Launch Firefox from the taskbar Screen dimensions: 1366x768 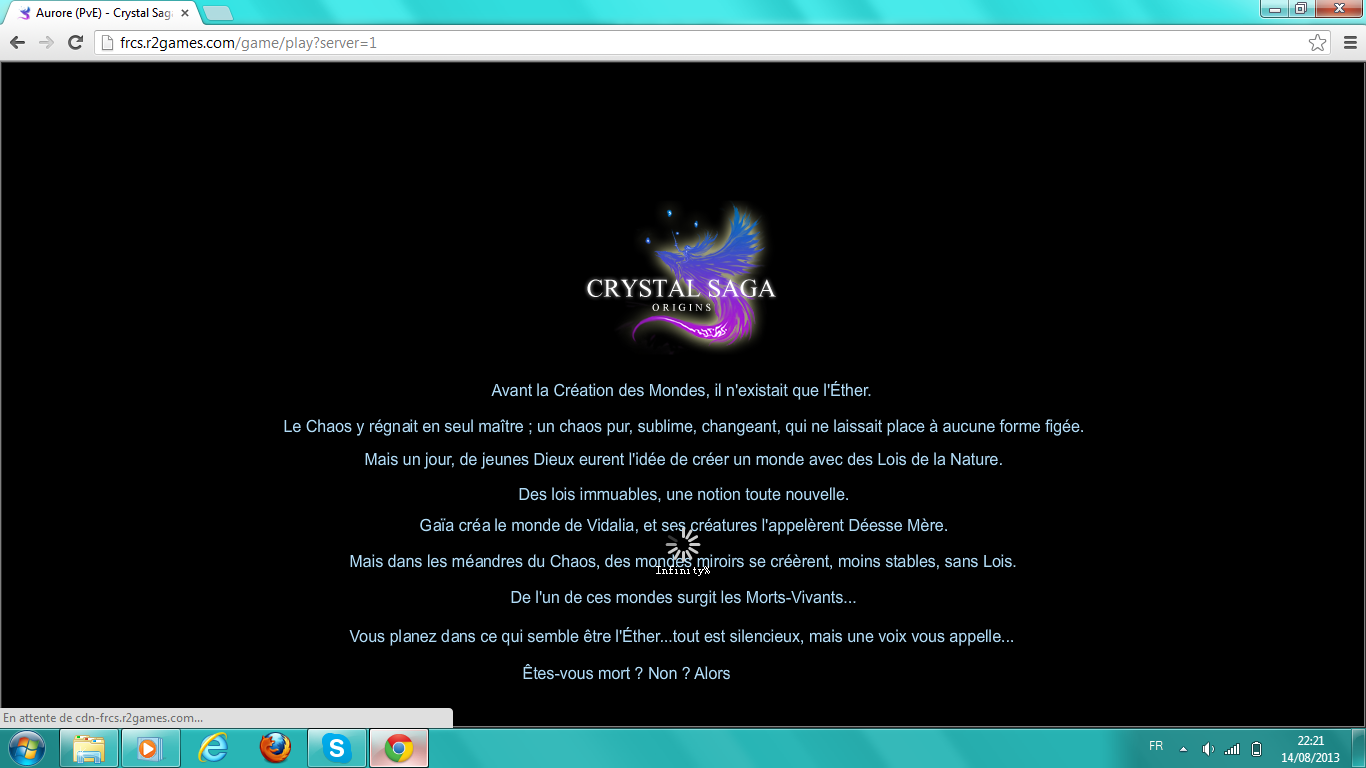[275, 748]
